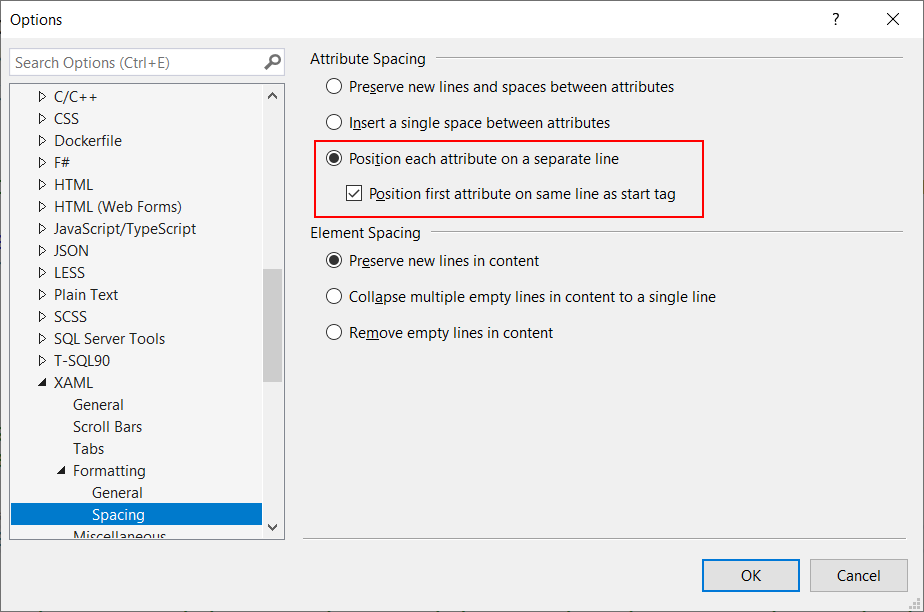
Task: Select Preserve new lines and spaces between attributes
Action: (x=335, y=87)
